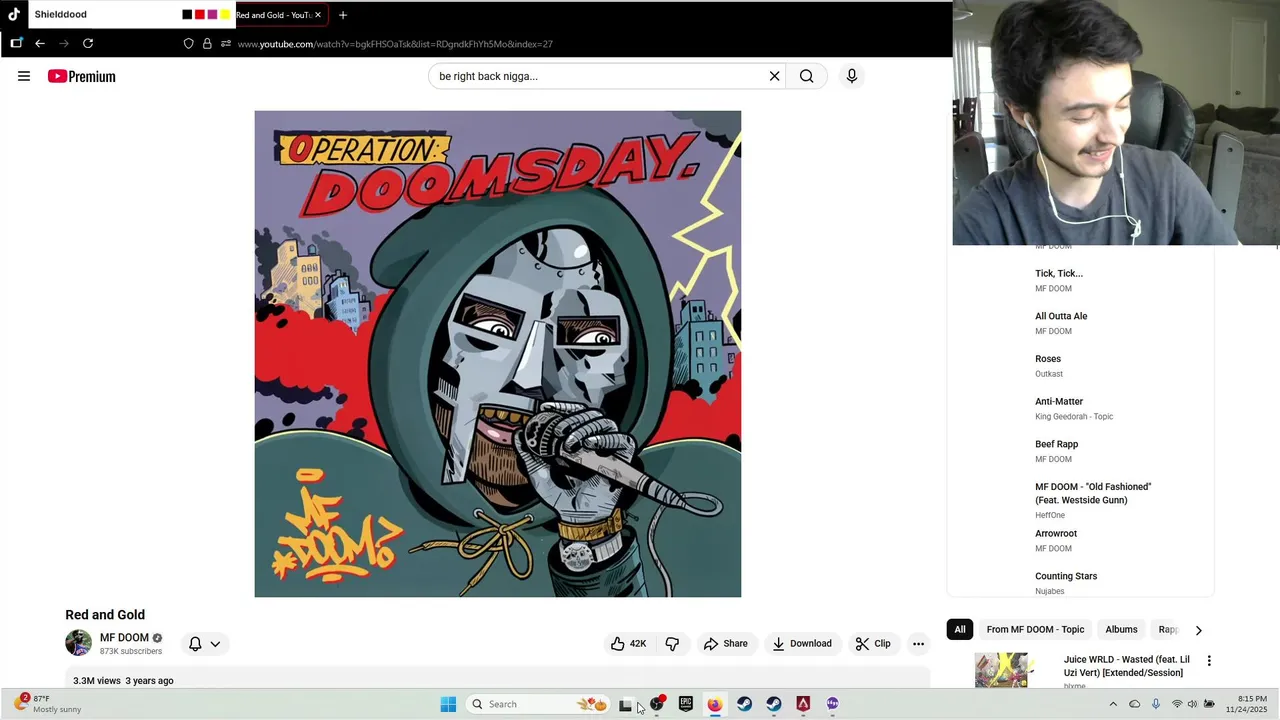Like the video with 42K likes

628,644
